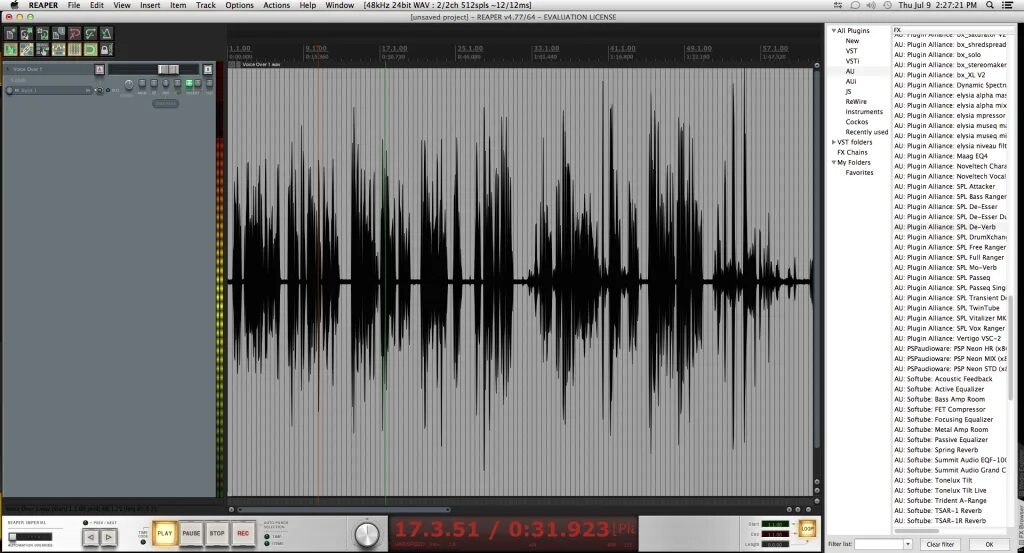Image resolution: width=1024 pixels, height=553 pixels.
Task: Select AU: Plugin Alliance: SPL De-Verb
Action: (x=945, y=227)
